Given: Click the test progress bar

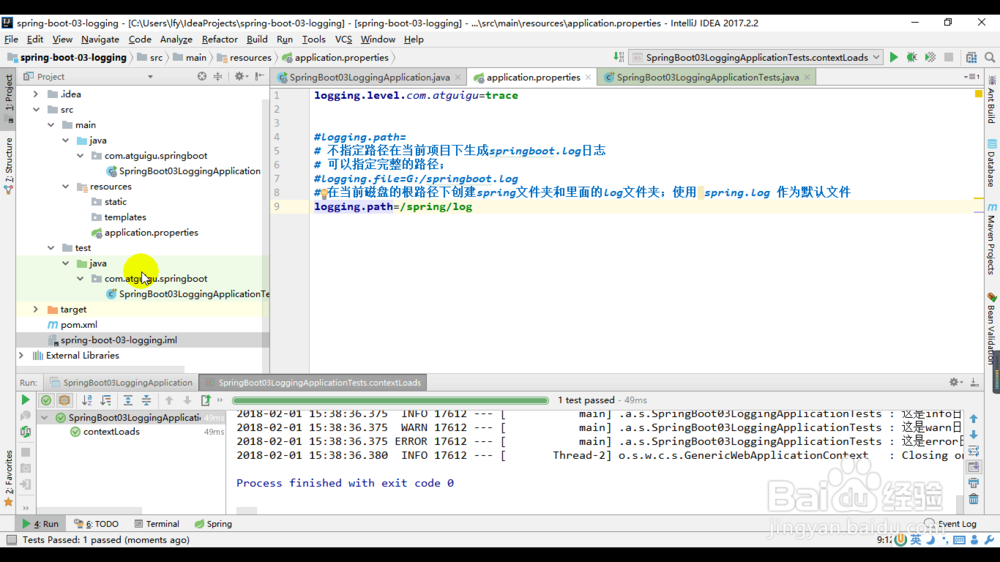Looking at the screenshot, I should pyautogui.click(x=390, y=401).
